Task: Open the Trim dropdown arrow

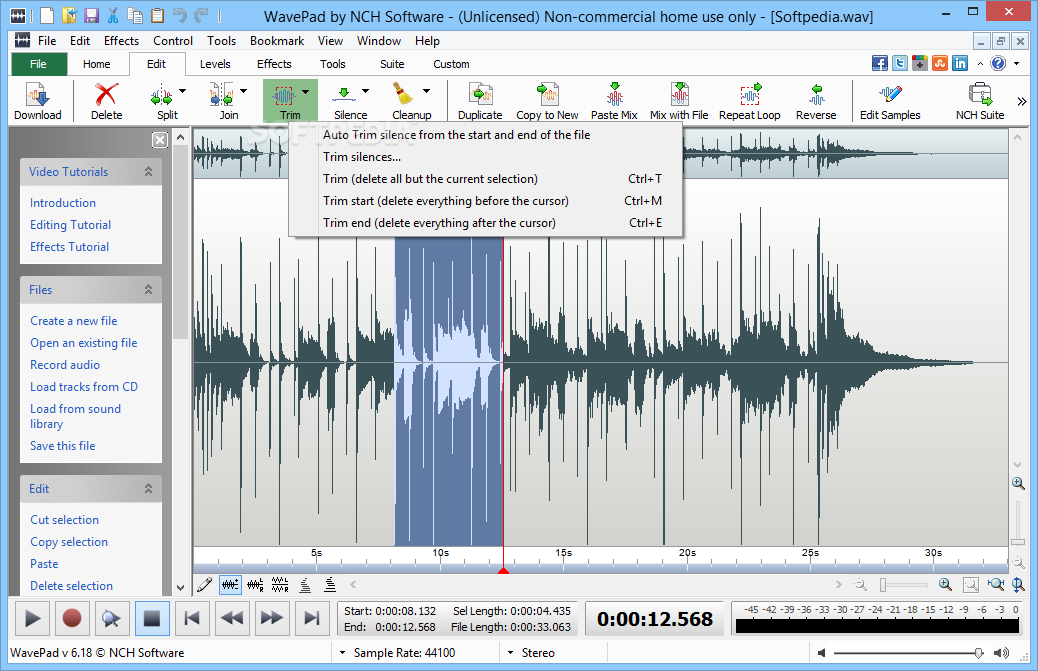Action: [x=306, y=91]
